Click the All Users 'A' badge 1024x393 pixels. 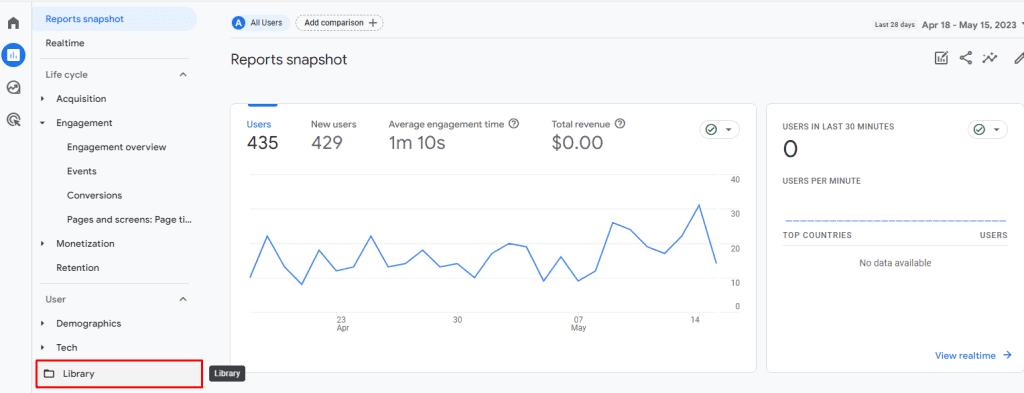pyautogui.click(x=238, y=23)
